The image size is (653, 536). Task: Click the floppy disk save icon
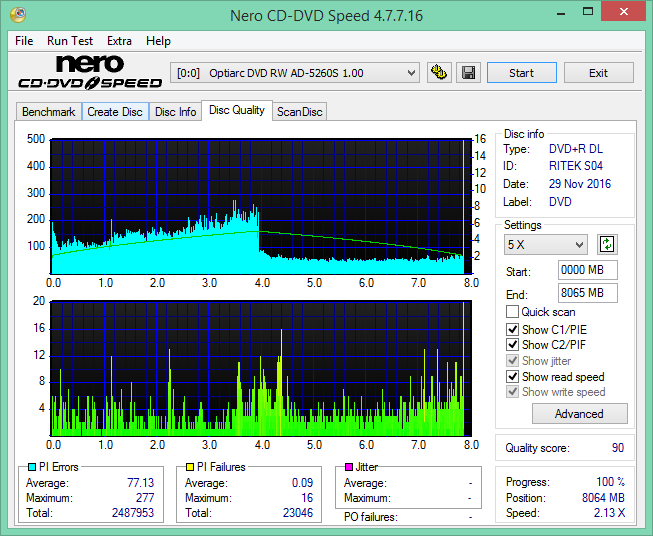click(469, 73)
